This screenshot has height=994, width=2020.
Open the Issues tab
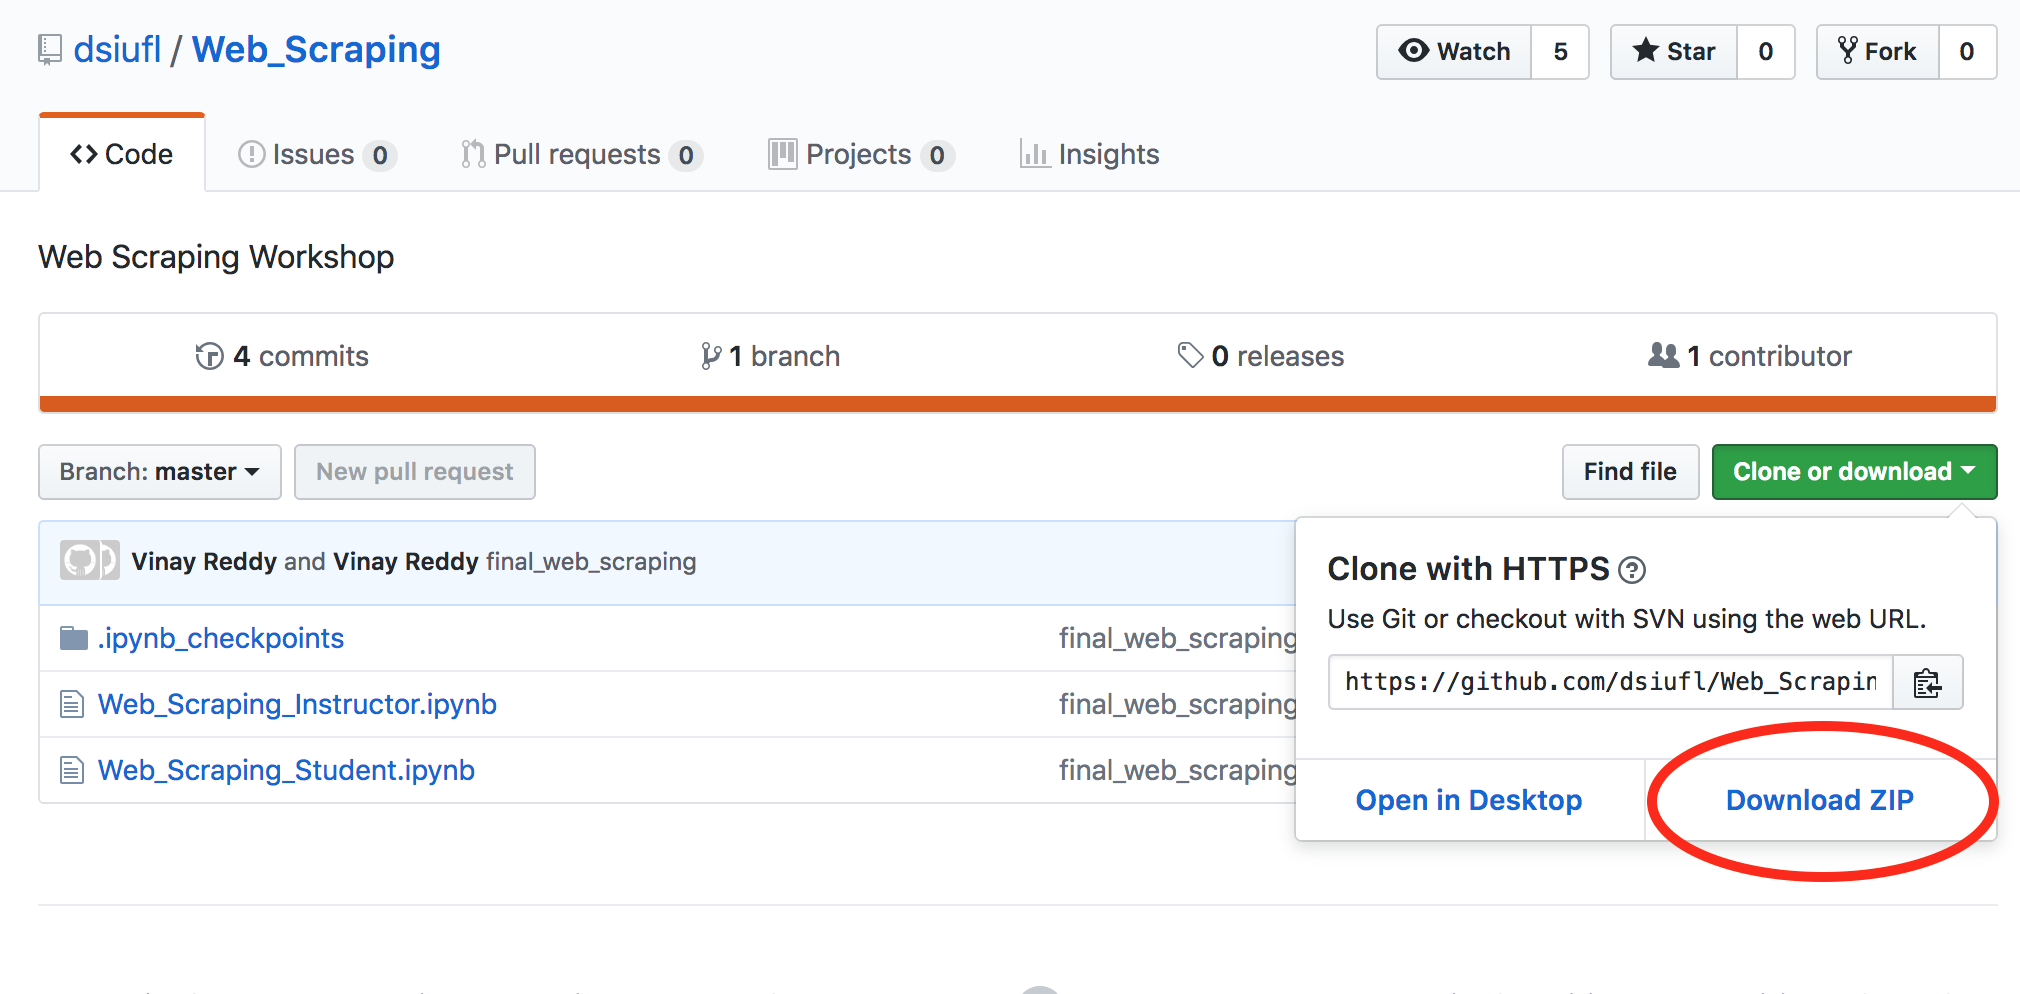(x=317, y=155)
